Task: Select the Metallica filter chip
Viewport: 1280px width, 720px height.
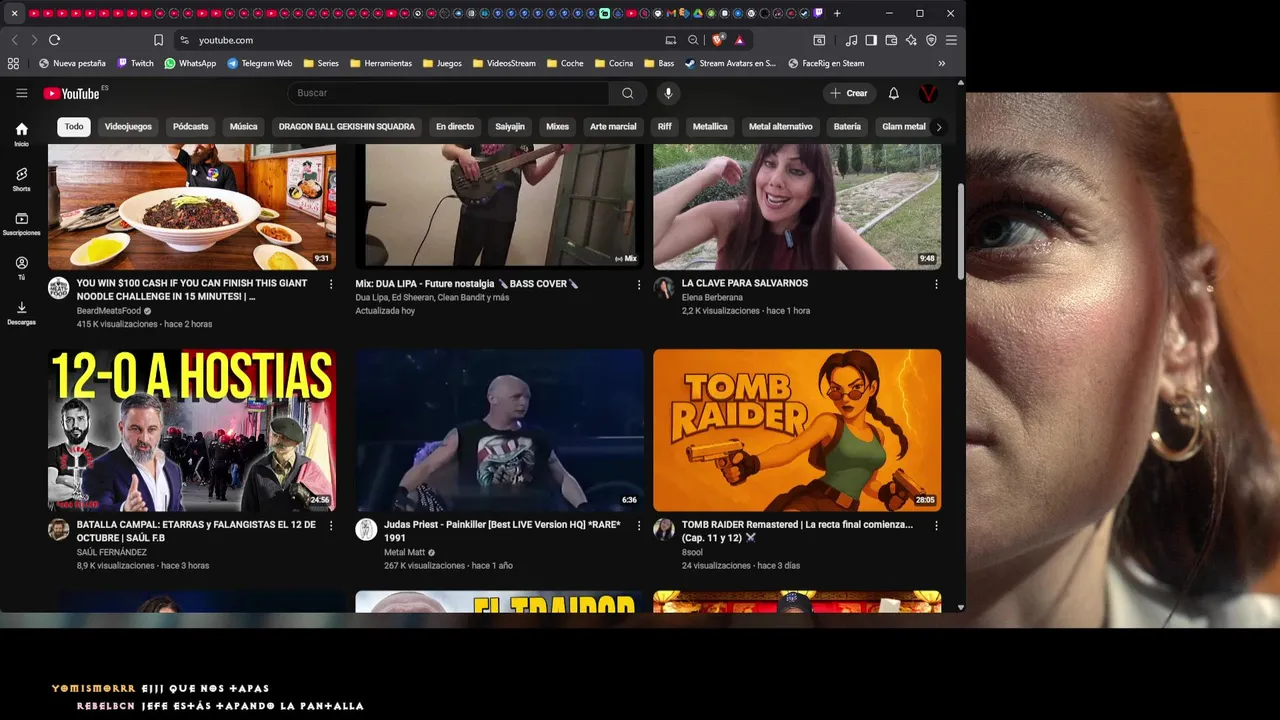Action: click(x=710, y=127)
